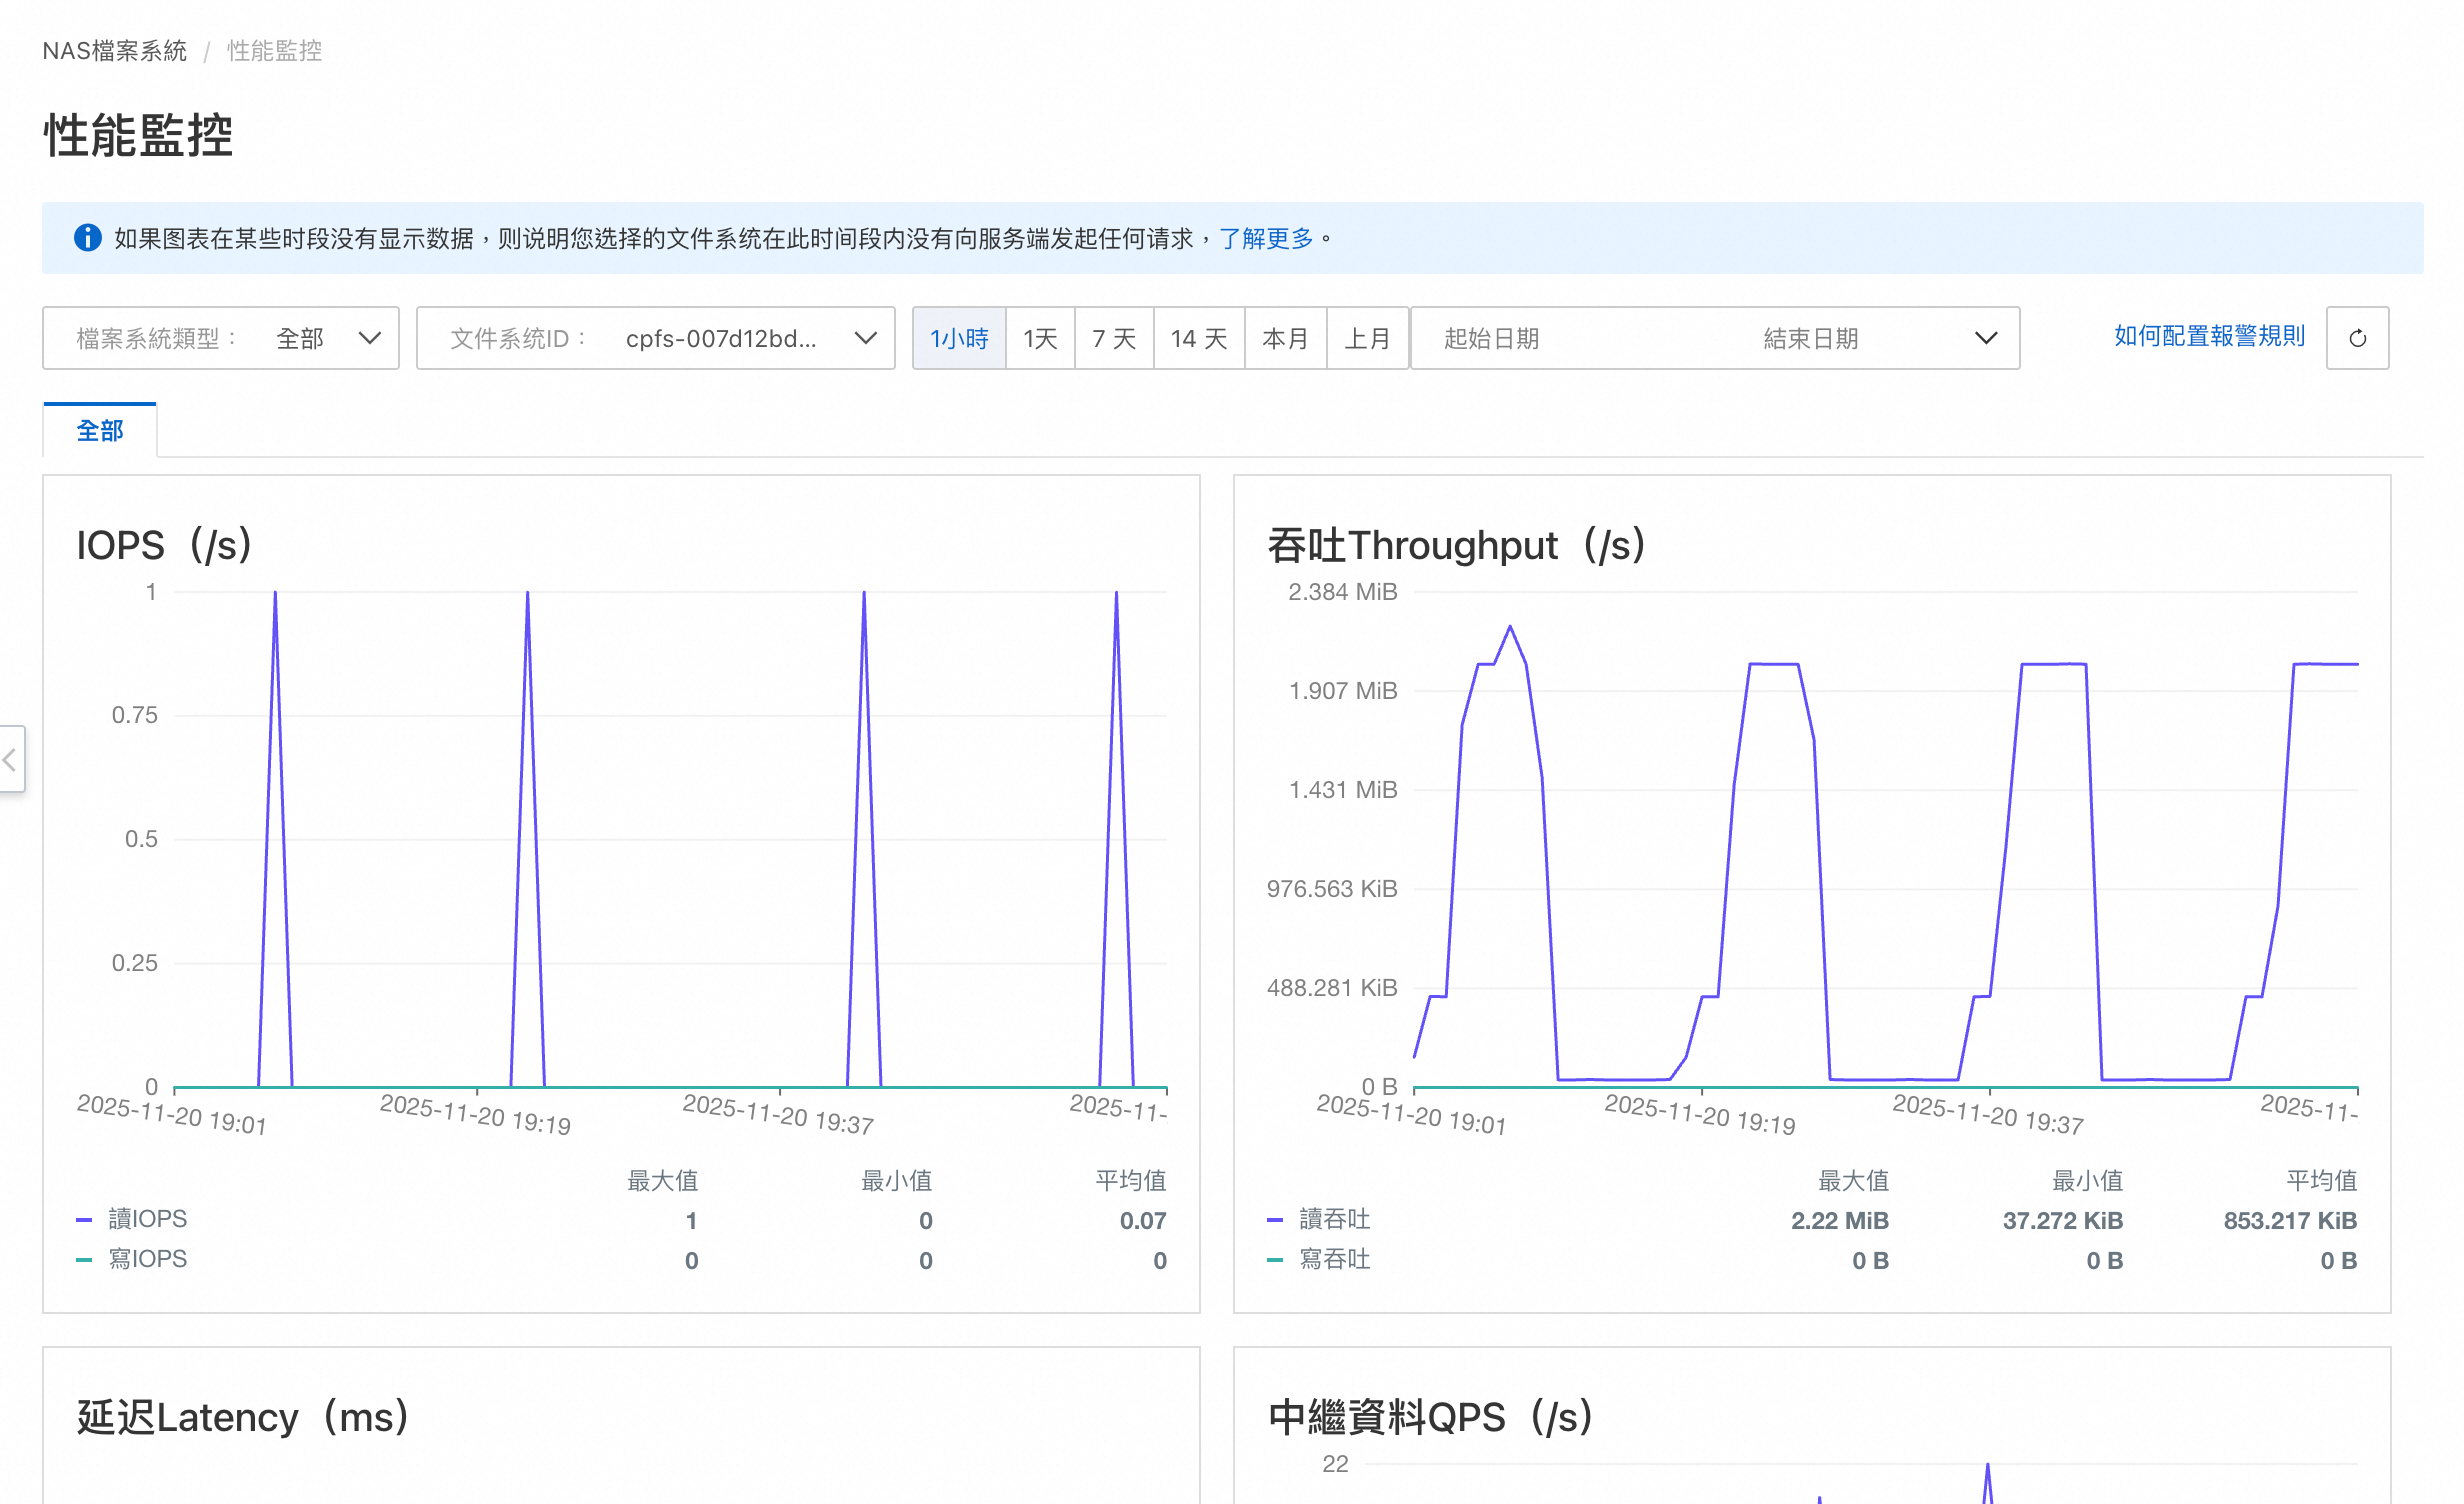Select the 全部 tab
The width and height of the screenshot is (2464, 1504).
click(100, 431)
